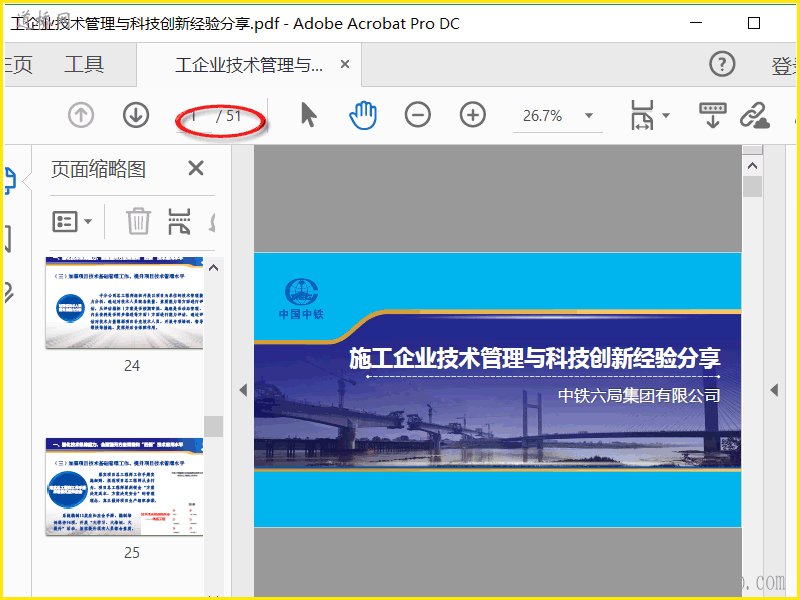
Task: Select the 工企业技术管理与... document tab
Action: (249, 65)
